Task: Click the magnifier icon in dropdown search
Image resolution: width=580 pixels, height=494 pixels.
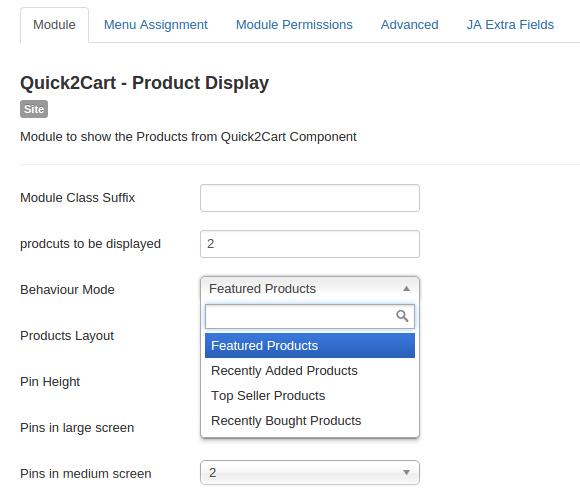Action: [402, 316]
